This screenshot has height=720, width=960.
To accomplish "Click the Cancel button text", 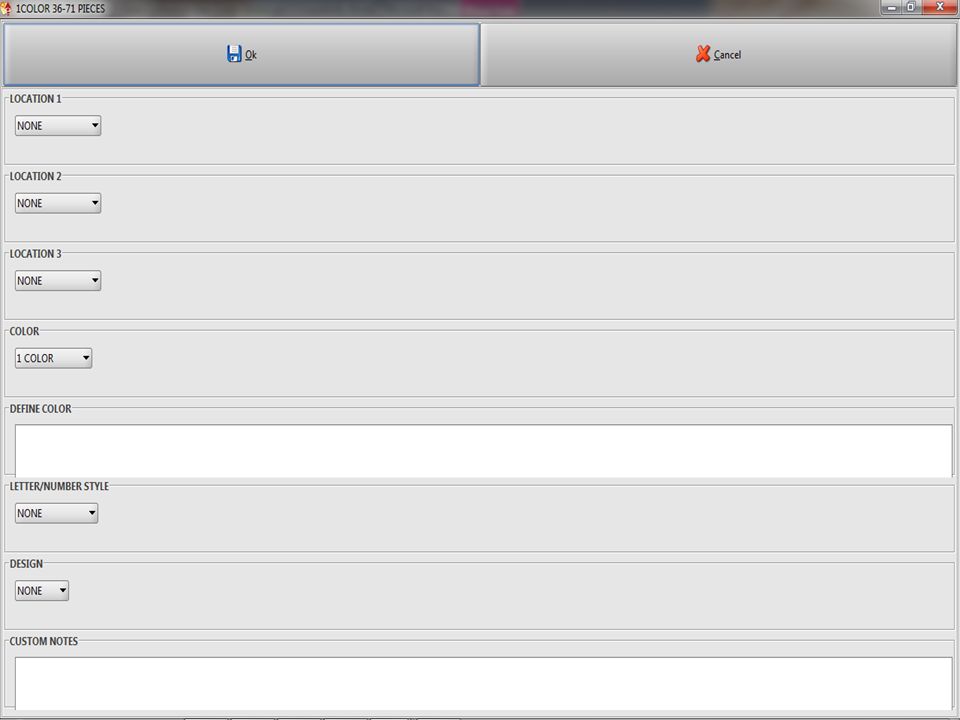I will pos(727,54).
